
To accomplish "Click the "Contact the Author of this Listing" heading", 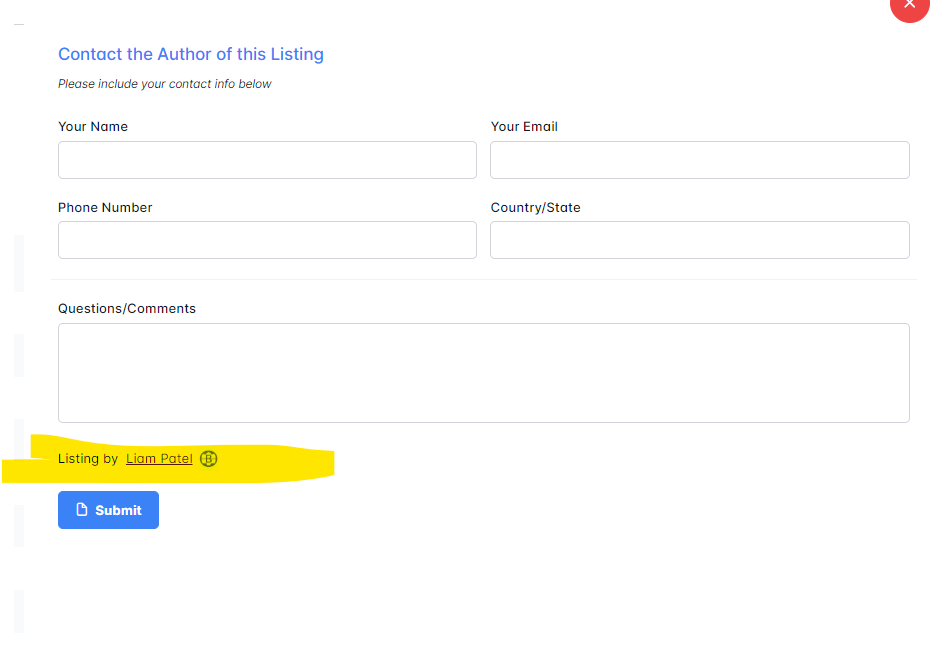I will click(x=191, y=54).
